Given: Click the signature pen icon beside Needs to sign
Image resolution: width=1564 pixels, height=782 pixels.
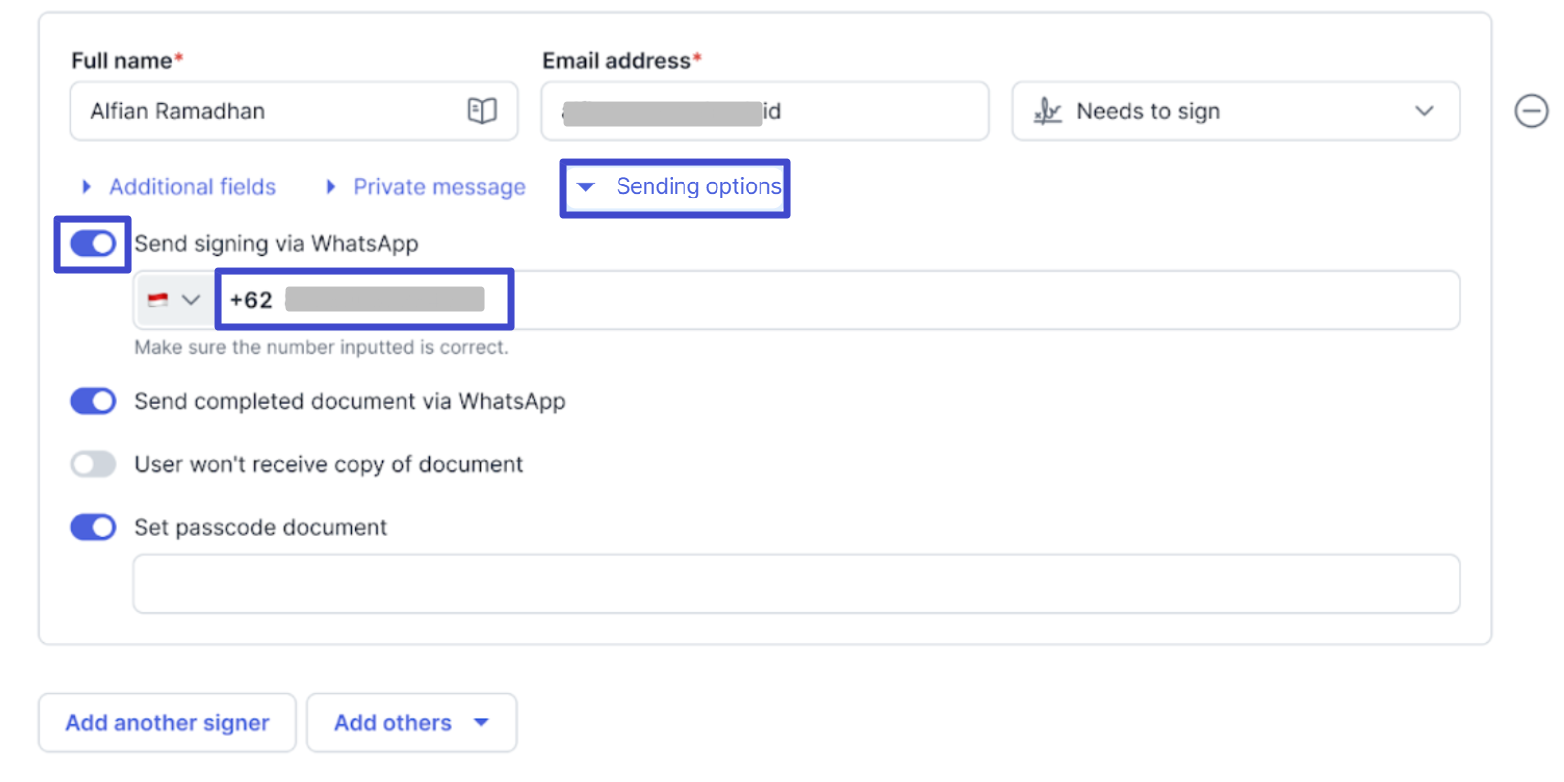Looking at the screenshot, I should coord(1047,111).
